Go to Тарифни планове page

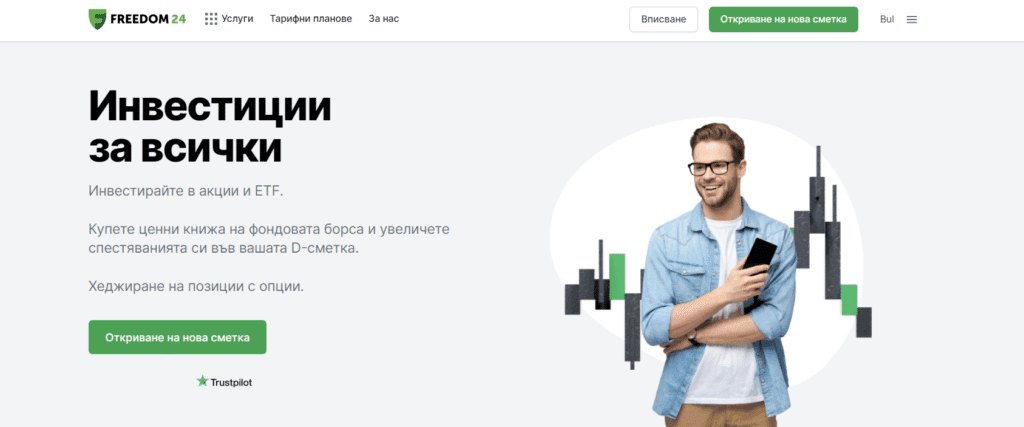(x=311, y=19)
